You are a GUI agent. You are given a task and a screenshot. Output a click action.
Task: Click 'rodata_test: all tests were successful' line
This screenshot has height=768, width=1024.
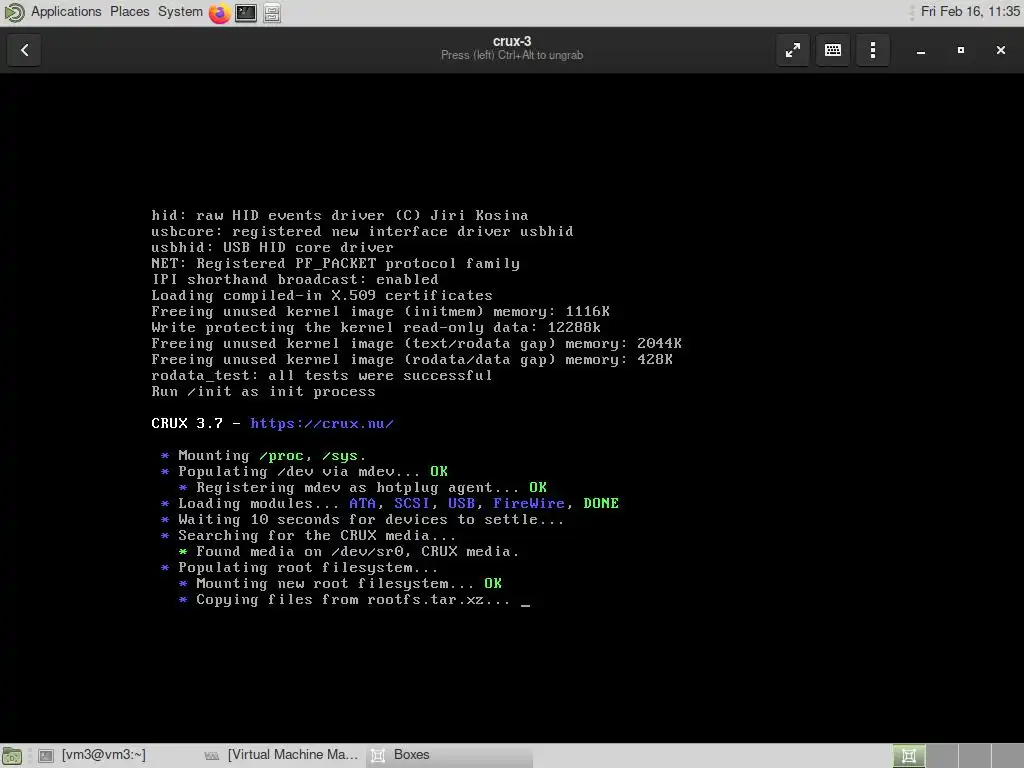[322, 376]
